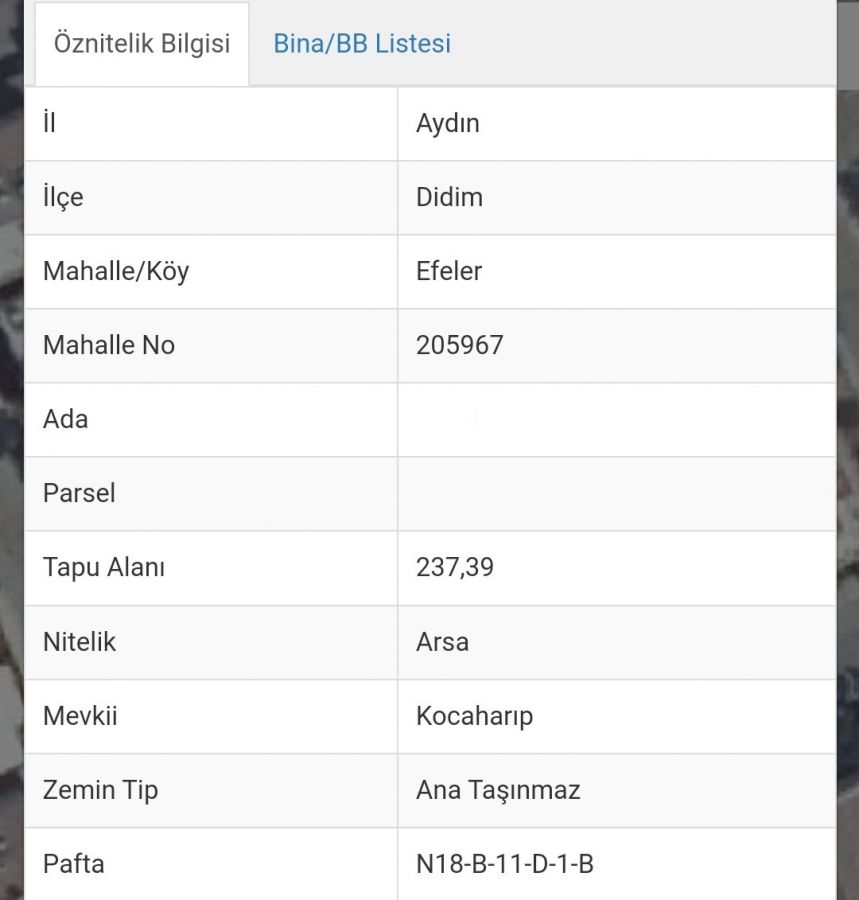Click the empty Ada value cell
This screenshot has width=859, height=900.
tap(616, 420)
